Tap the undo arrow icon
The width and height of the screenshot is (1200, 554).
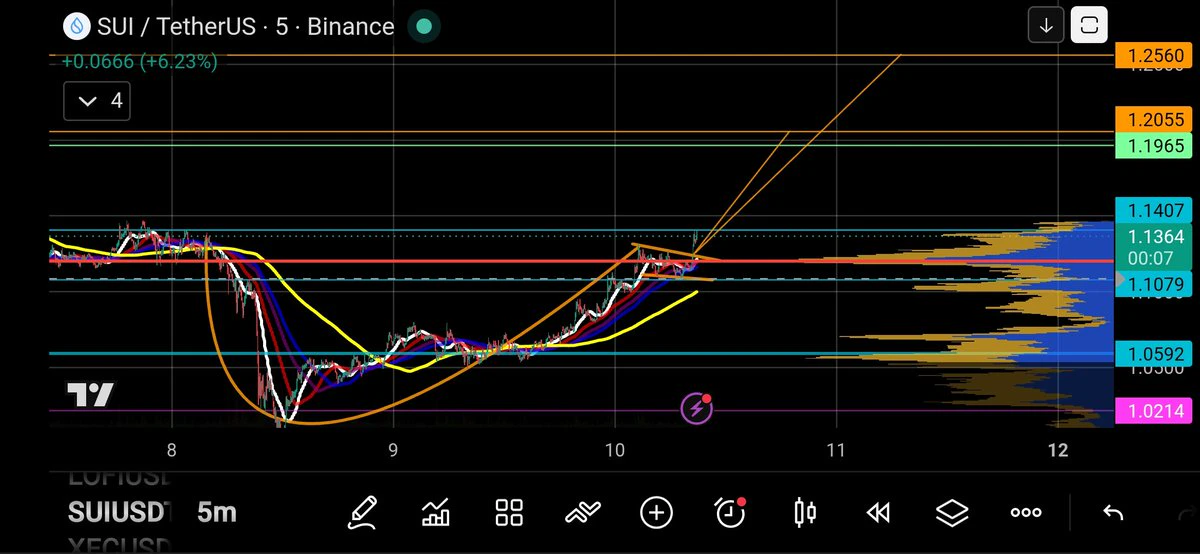(x=1112, y=513)
